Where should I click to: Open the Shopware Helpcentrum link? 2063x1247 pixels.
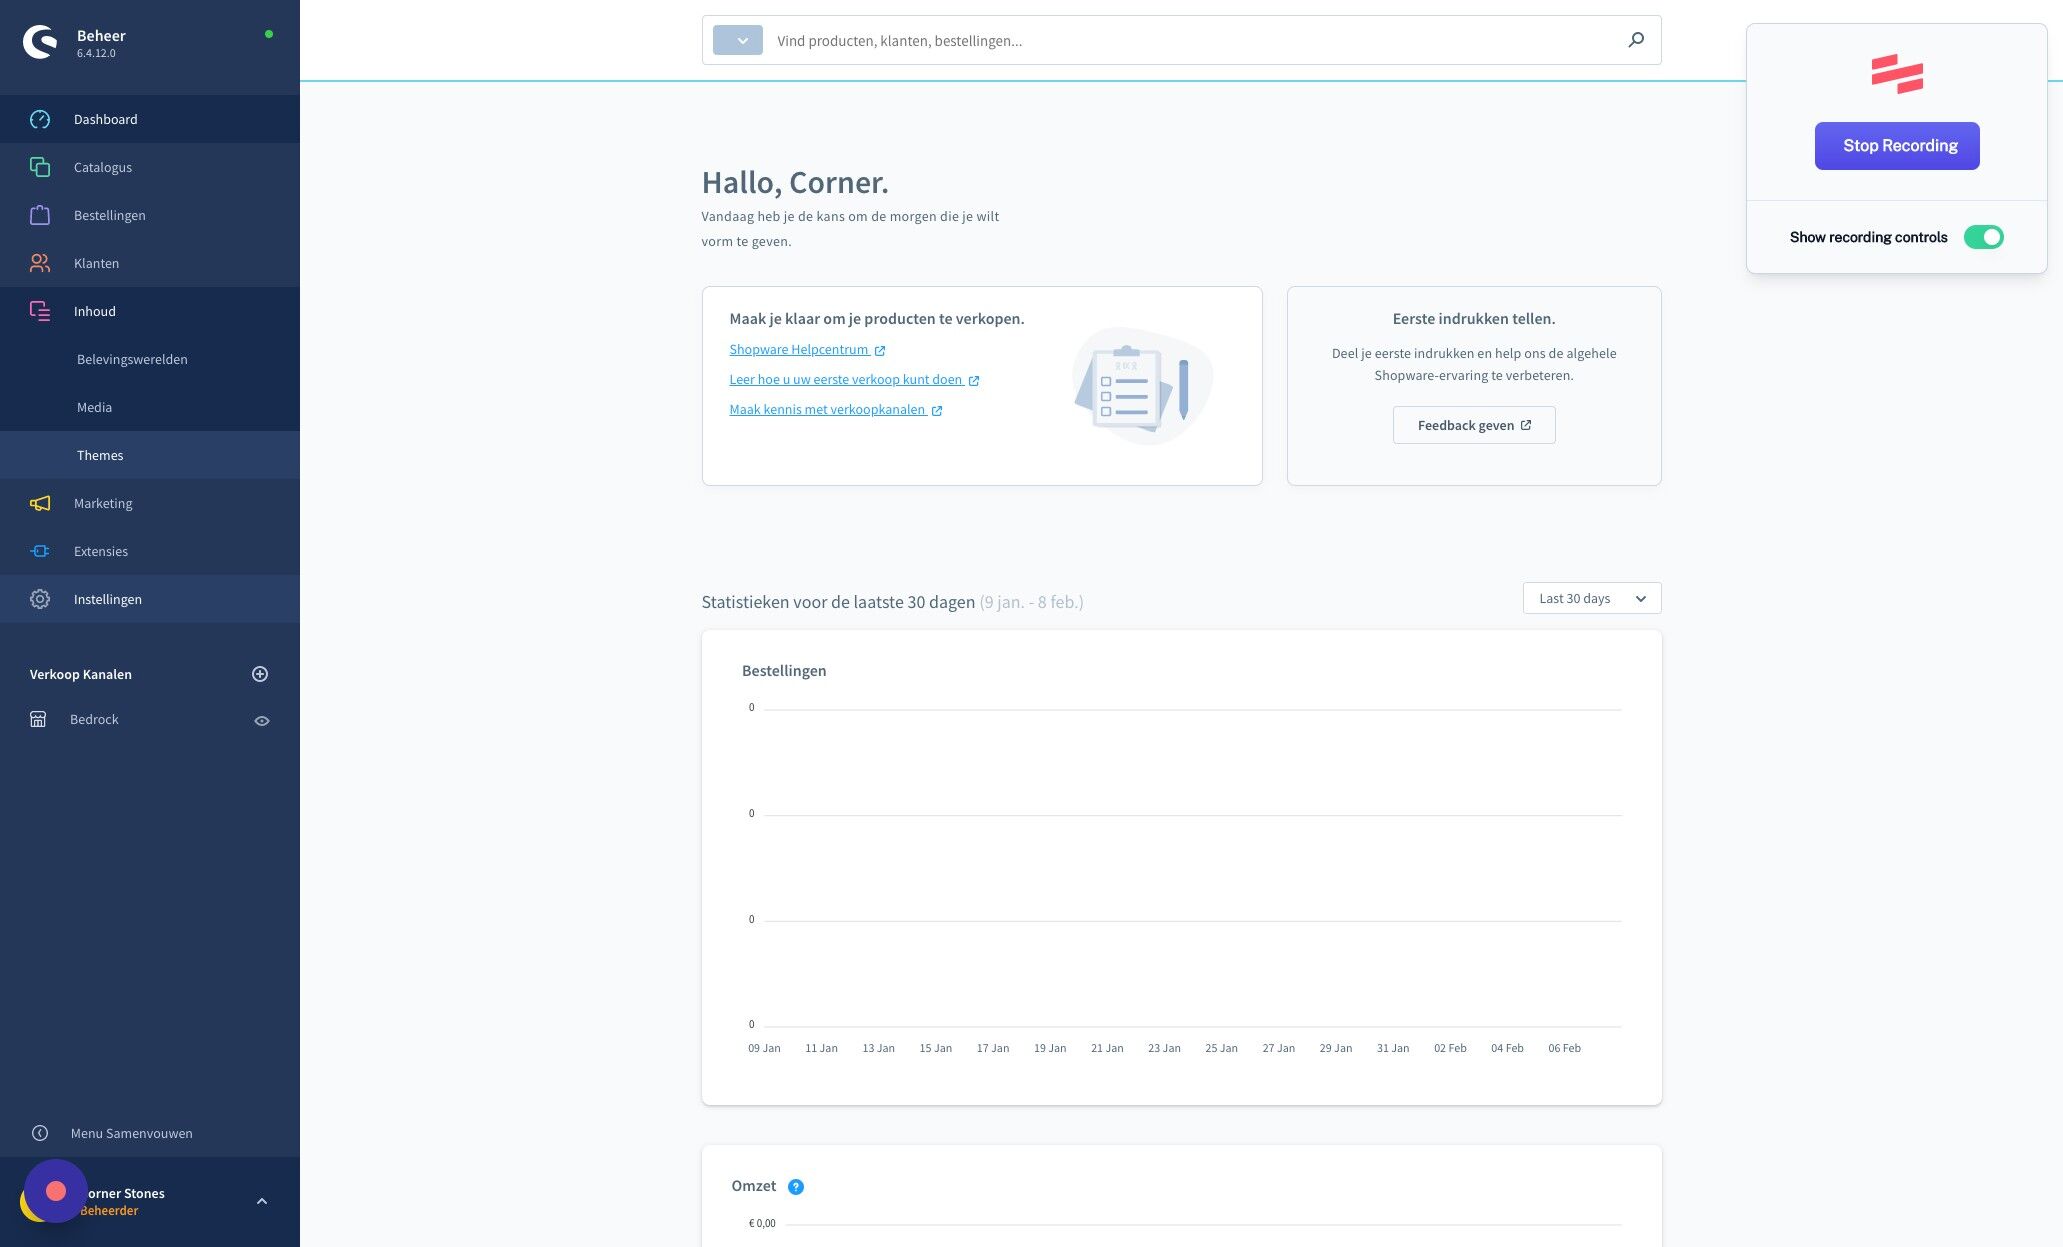tap(800, 349)
